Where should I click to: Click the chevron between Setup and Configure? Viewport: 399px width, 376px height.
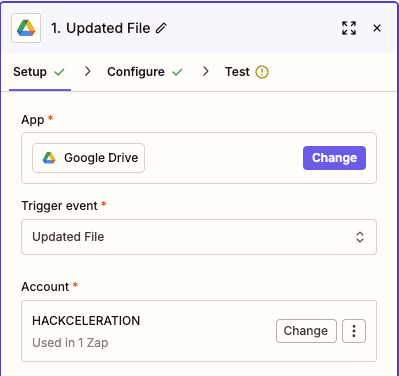click(87, 71)
